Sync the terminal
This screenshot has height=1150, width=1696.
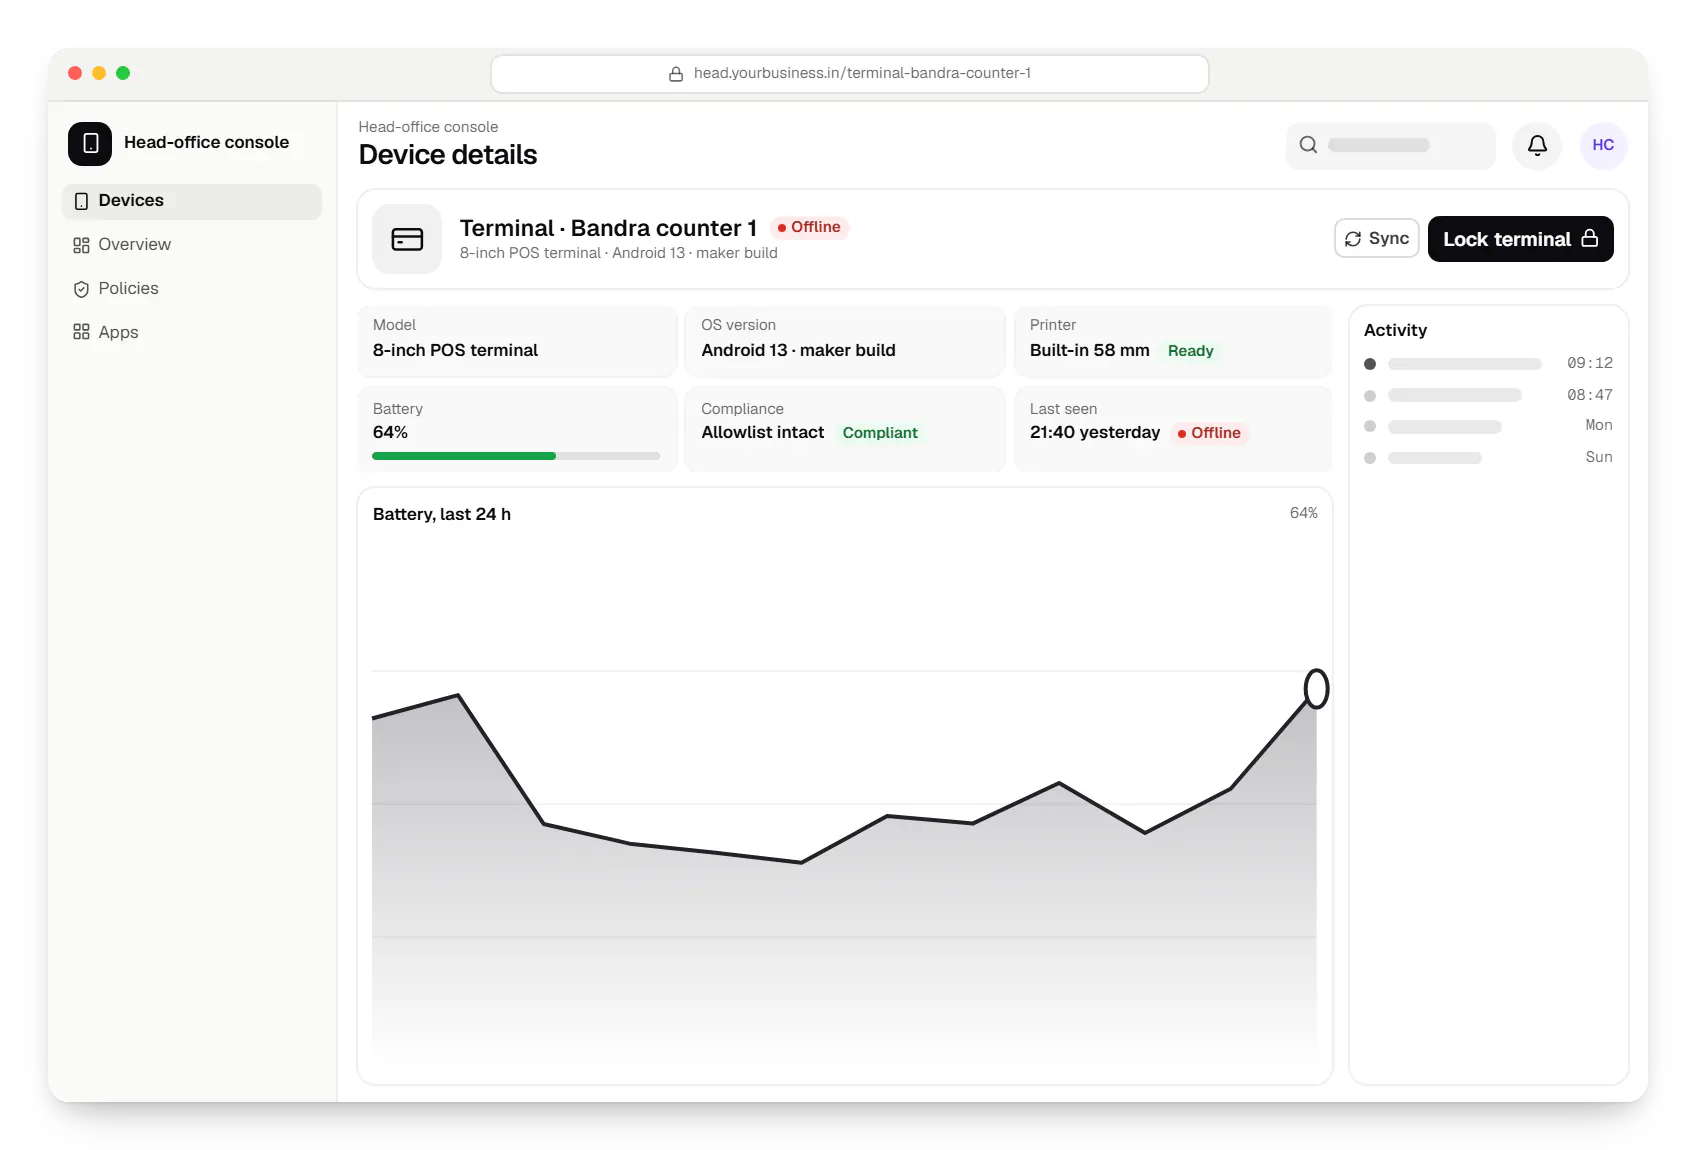(1376, 239)
